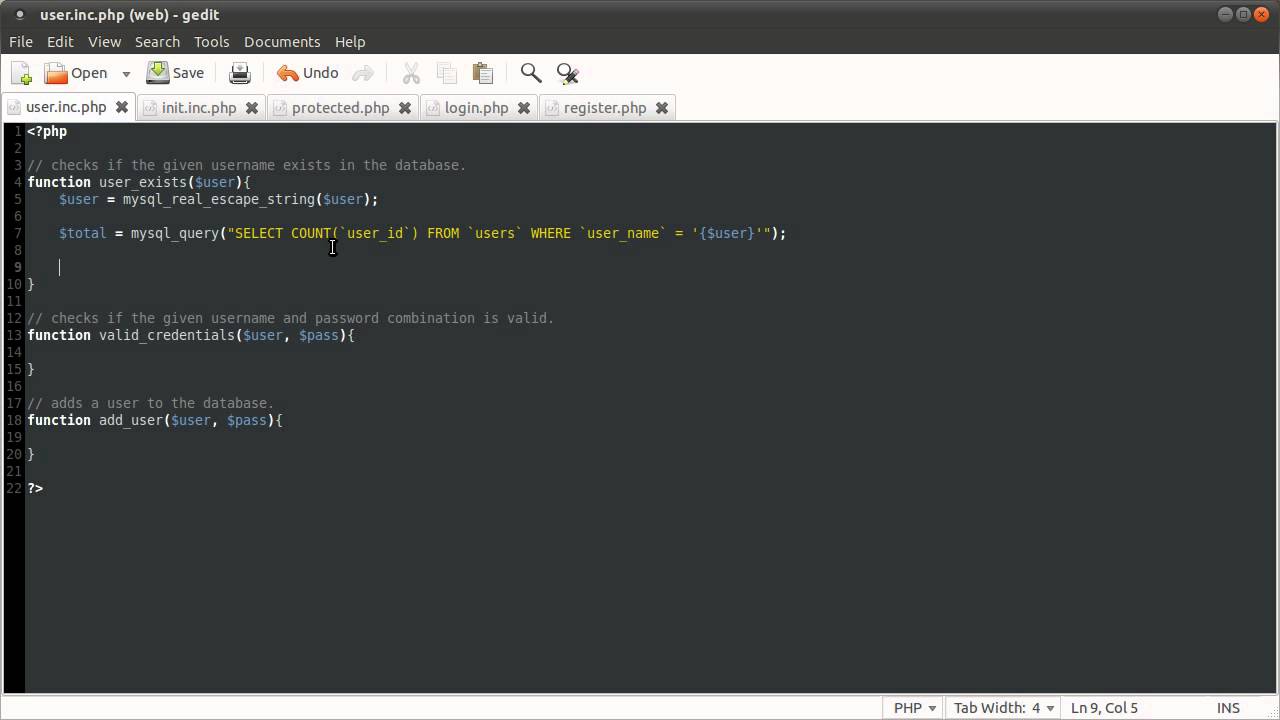Paste from clipboard icon
This screenshot has width=1280, height=720.
point(483,73)
